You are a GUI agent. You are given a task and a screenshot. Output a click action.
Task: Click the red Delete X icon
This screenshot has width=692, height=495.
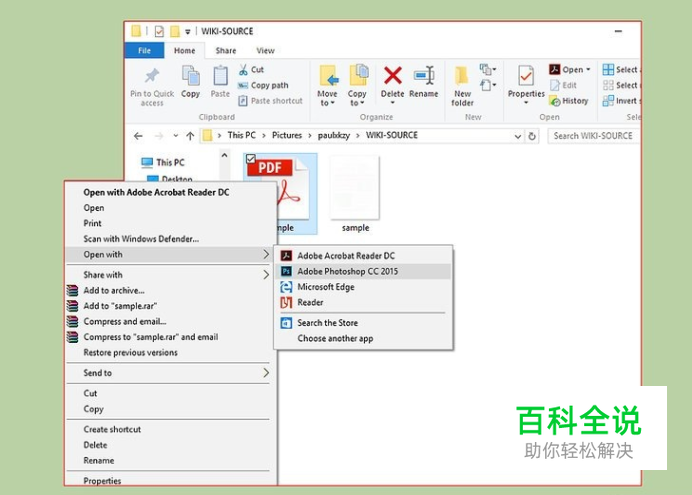392,75
